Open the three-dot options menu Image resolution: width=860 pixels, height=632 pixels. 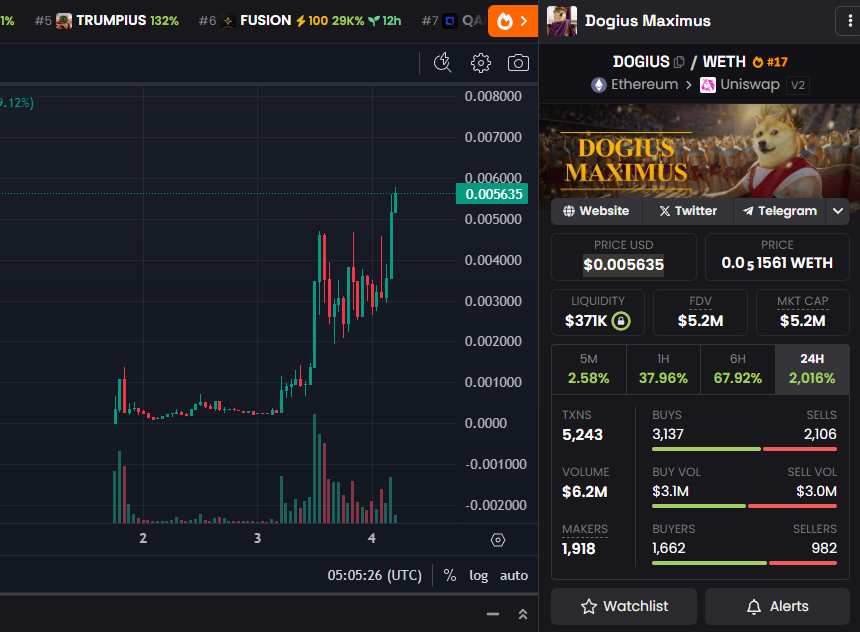pyautogui.click(x=850, y=21)
